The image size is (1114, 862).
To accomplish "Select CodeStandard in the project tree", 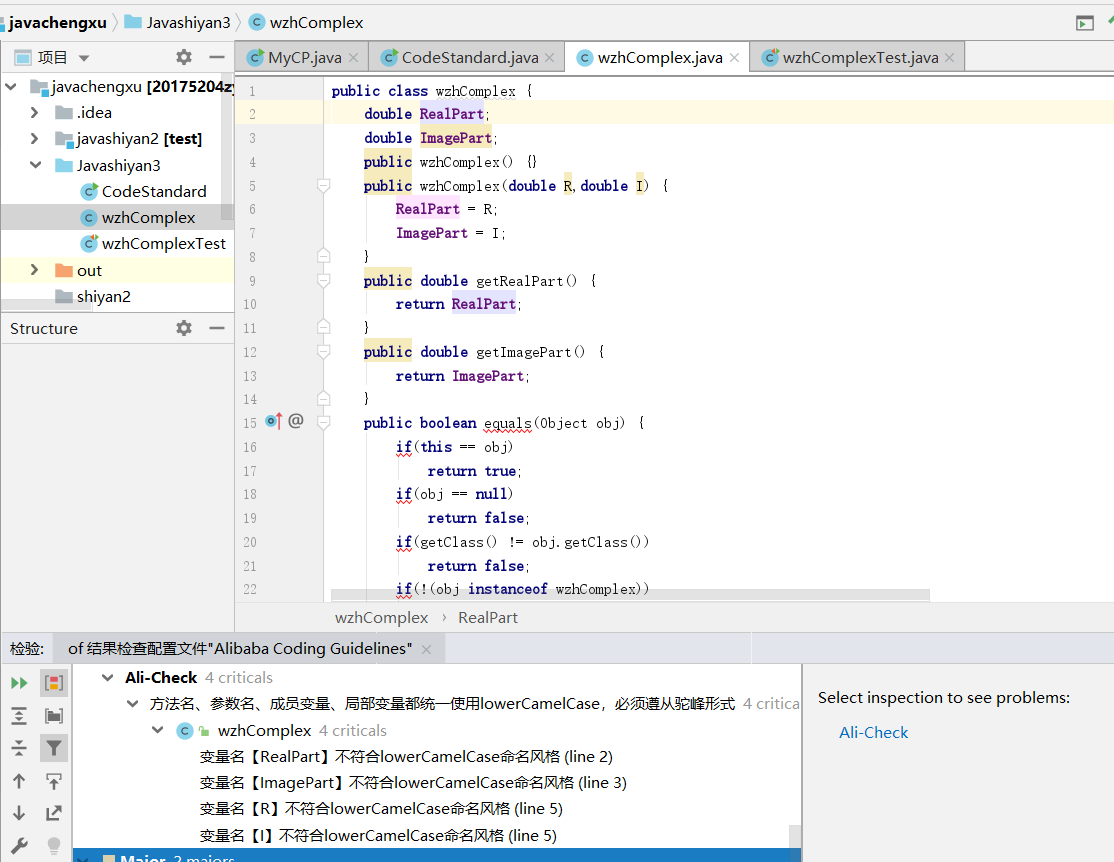I will pyautogui.click(x=153, y=191).
